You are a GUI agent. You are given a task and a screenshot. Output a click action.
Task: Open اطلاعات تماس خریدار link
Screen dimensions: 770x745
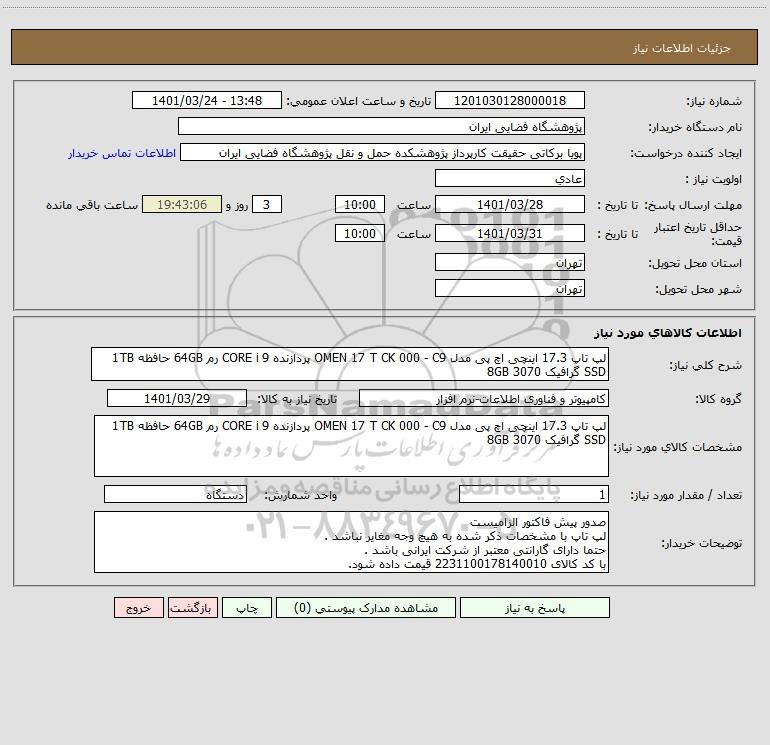[122, 153]
